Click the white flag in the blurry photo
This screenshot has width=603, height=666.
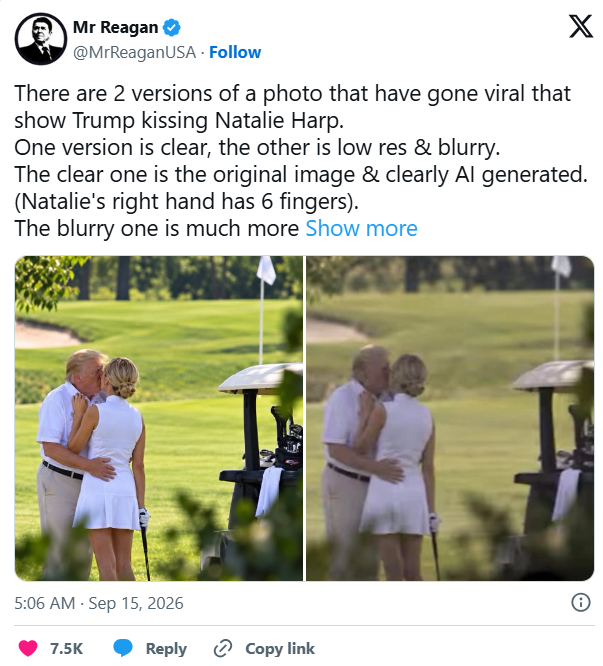(x=562, y=266)
